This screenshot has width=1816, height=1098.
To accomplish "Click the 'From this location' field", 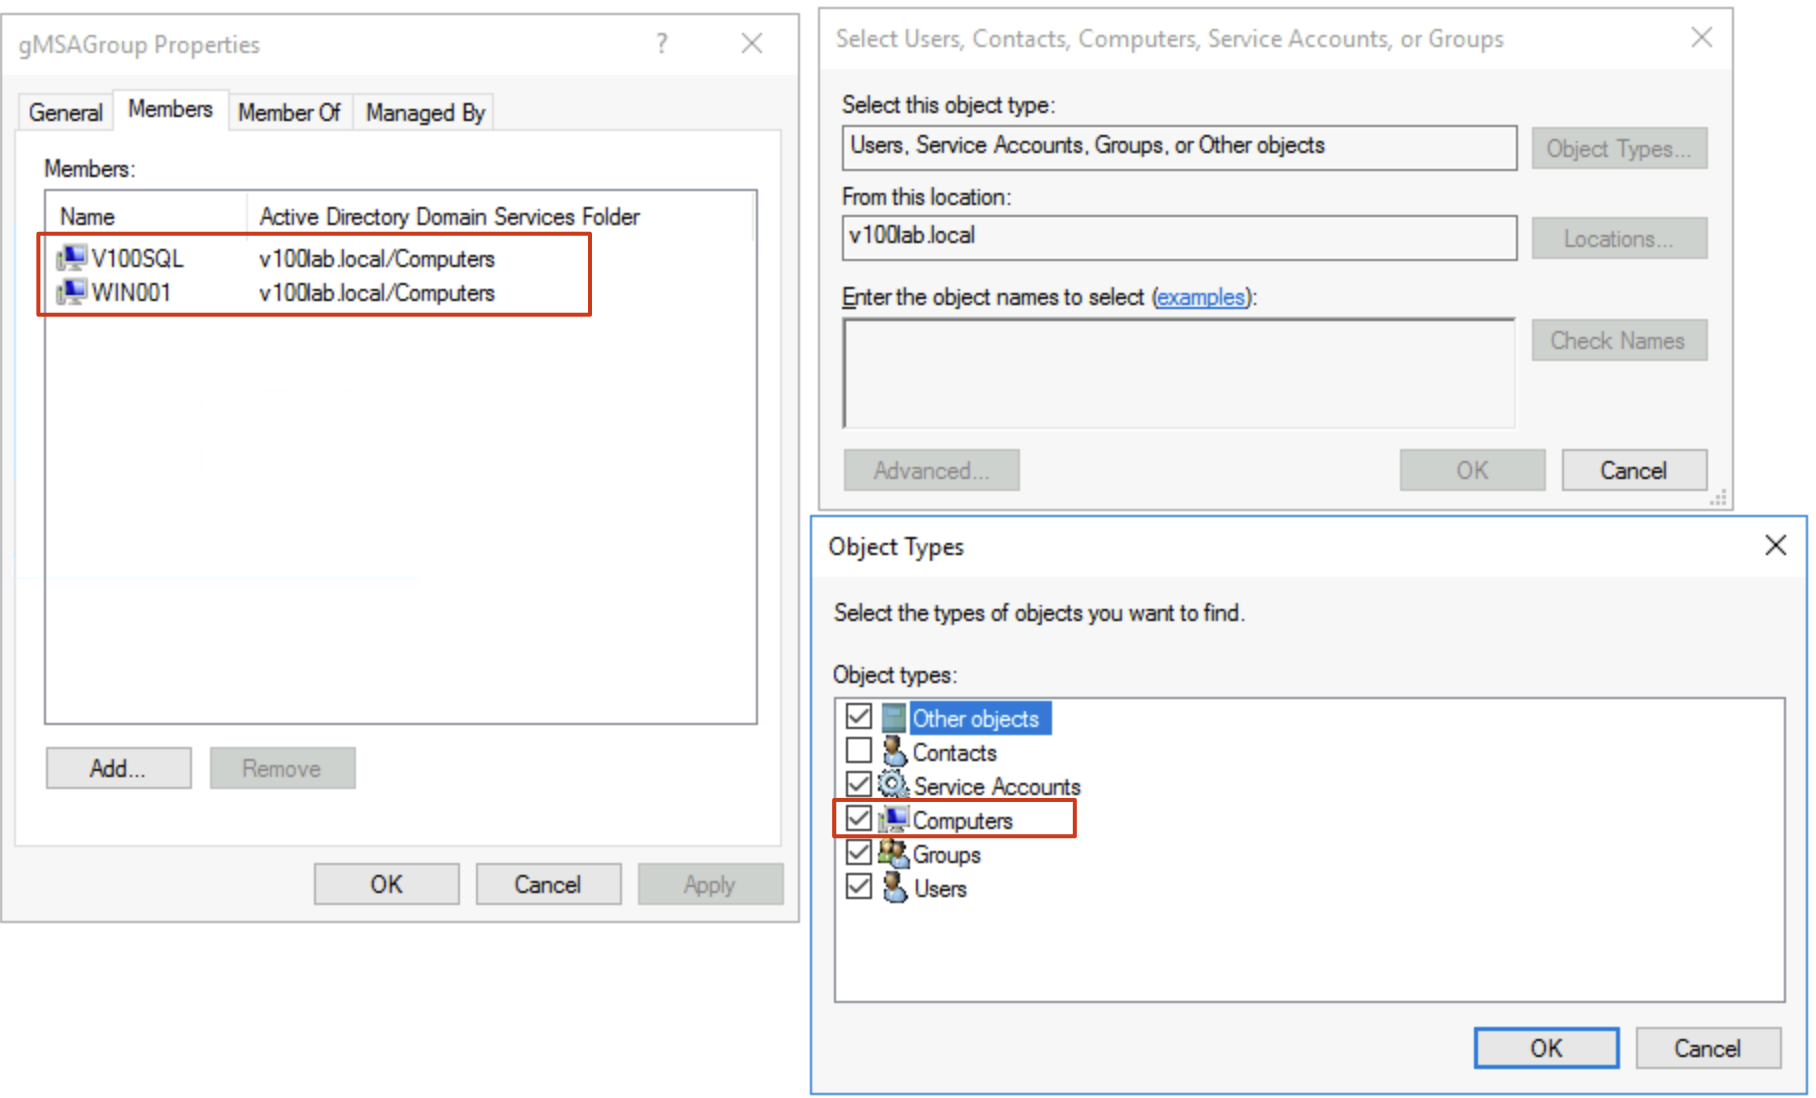I will click(1179, 237).
